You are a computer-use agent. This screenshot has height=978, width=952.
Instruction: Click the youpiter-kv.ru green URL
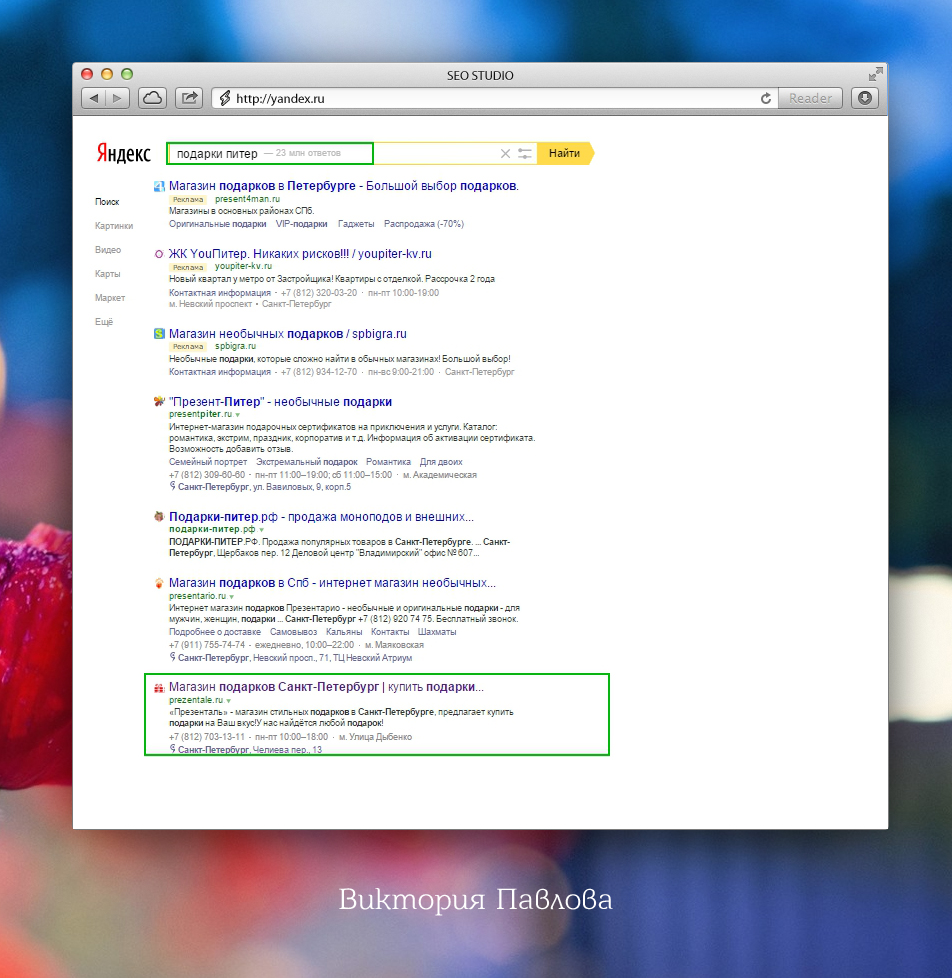click(243, 266)
